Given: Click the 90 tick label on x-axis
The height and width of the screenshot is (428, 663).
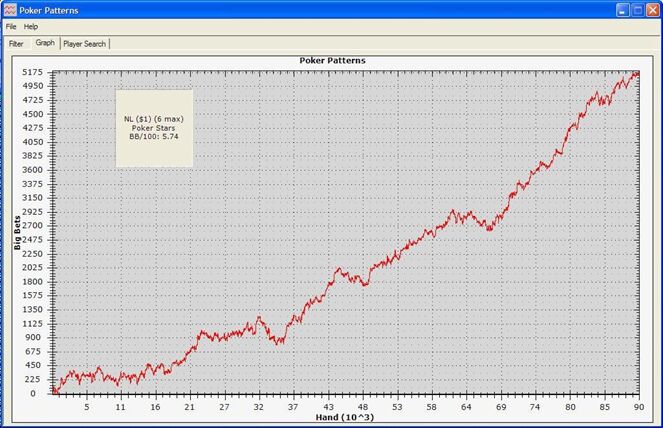Looking at the screenshot, I should [x=639, y=407].
